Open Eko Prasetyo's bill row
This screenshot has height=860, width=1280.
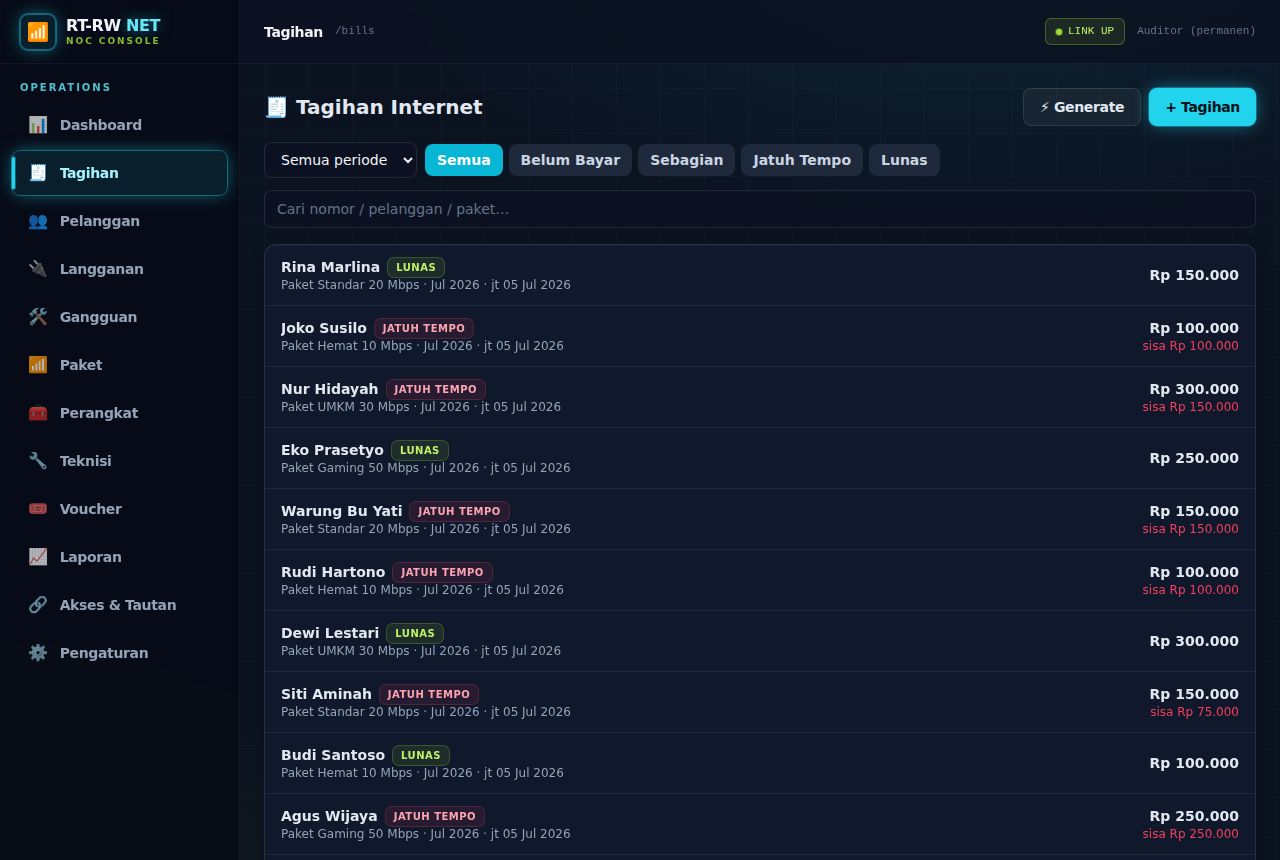760,458
